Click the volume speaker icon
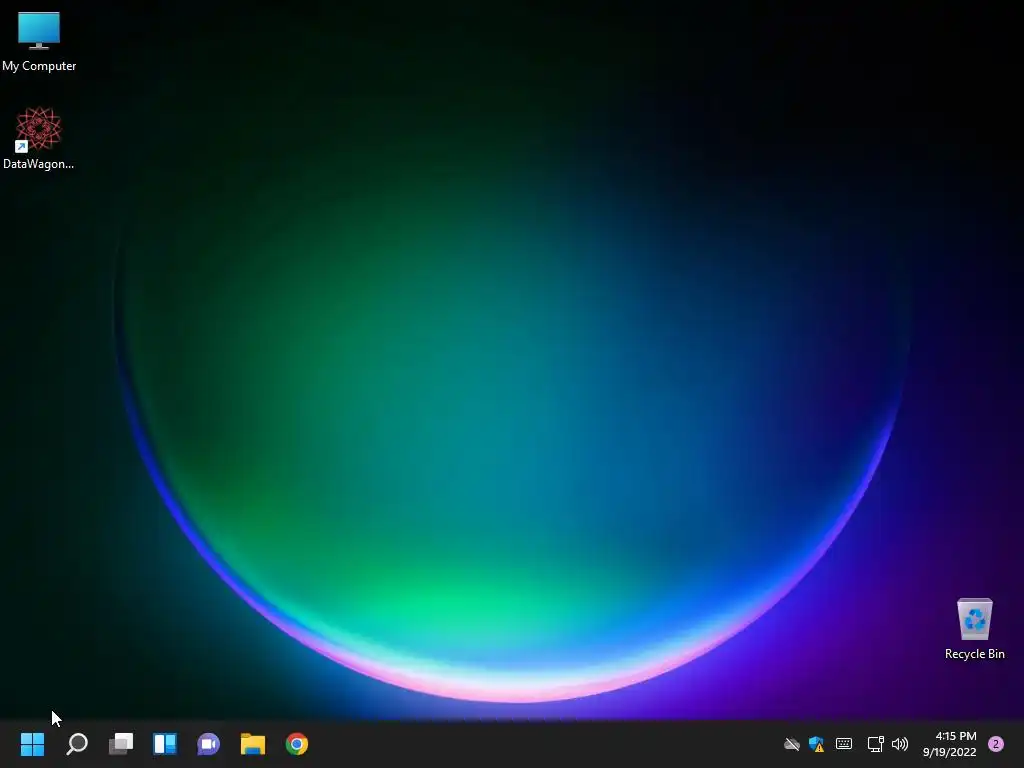 pos(900,744)
